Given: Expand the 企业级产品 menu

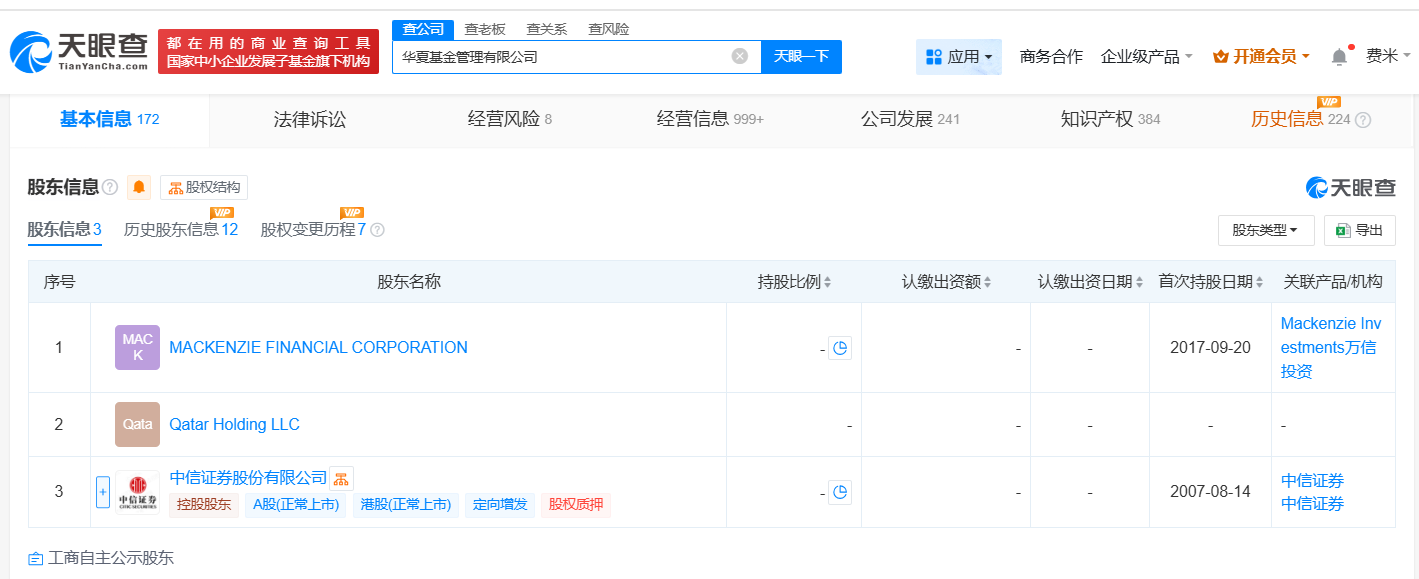Looking at the screenshot, I should [x=1146, y=57].
